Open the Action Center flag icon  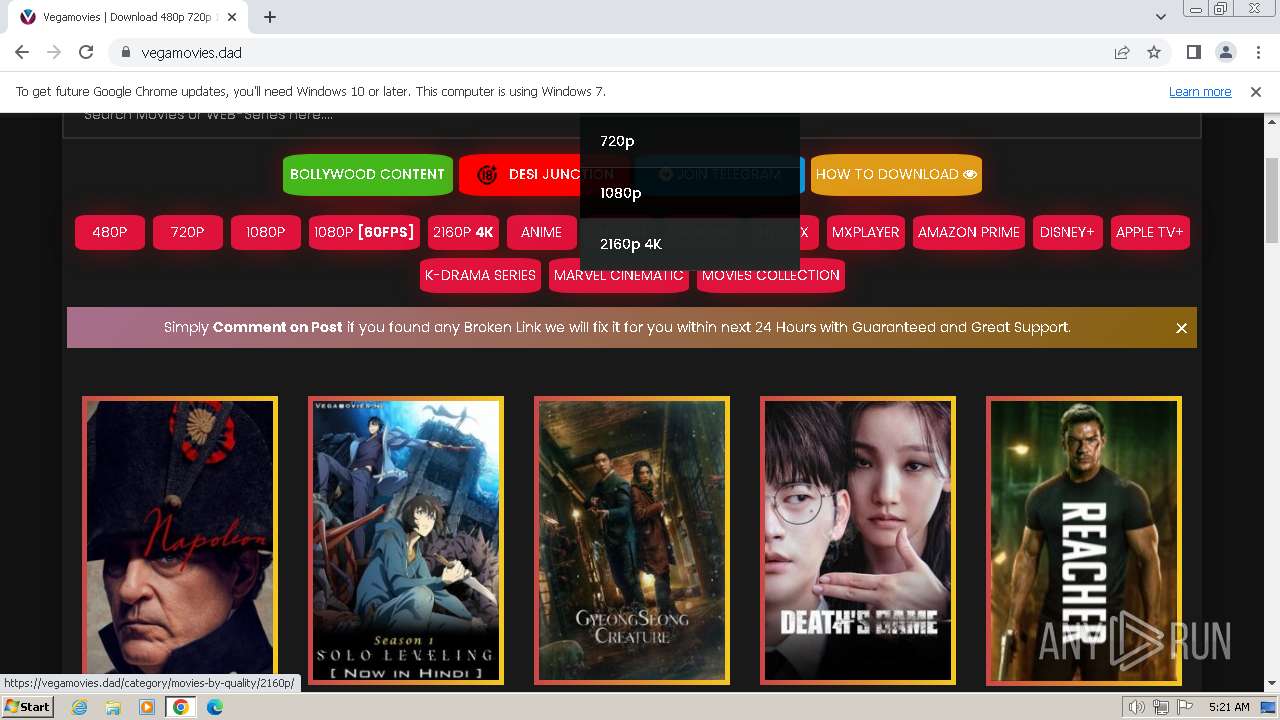1185,707
